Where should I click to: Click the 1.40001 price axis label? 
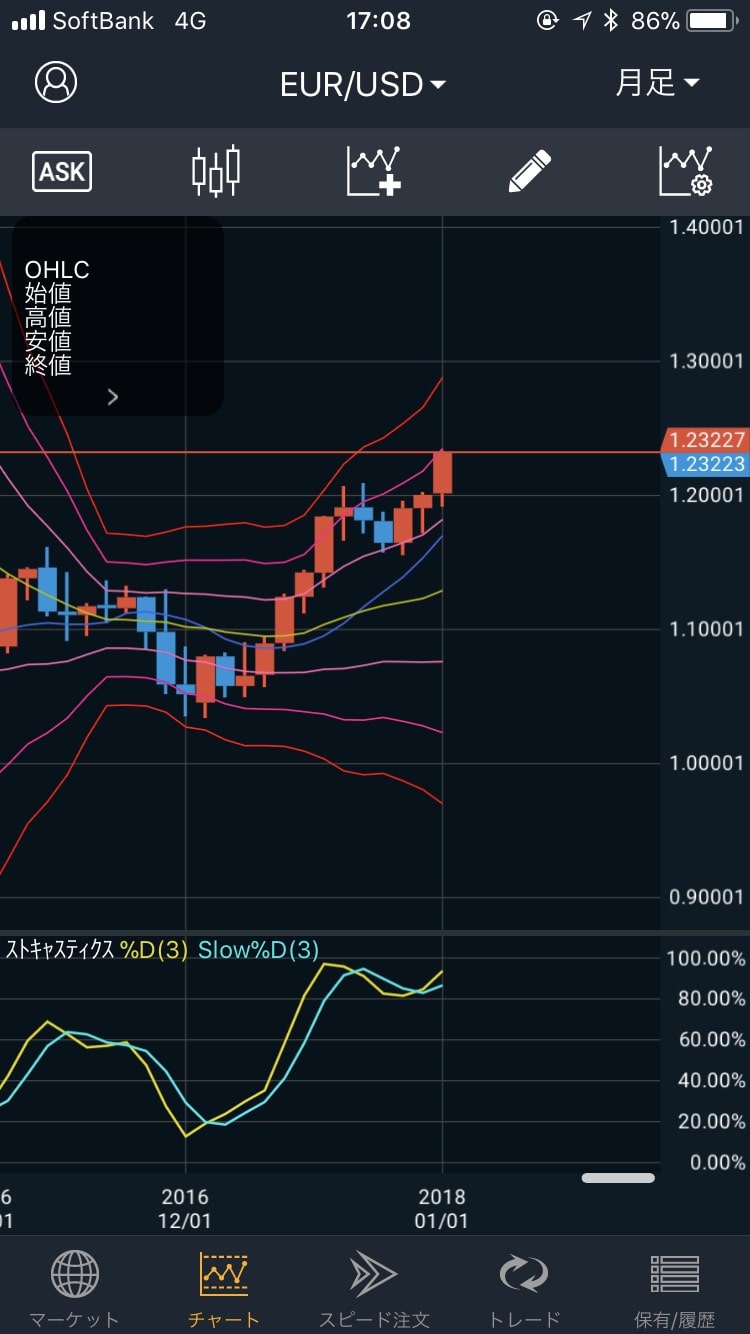707,227
